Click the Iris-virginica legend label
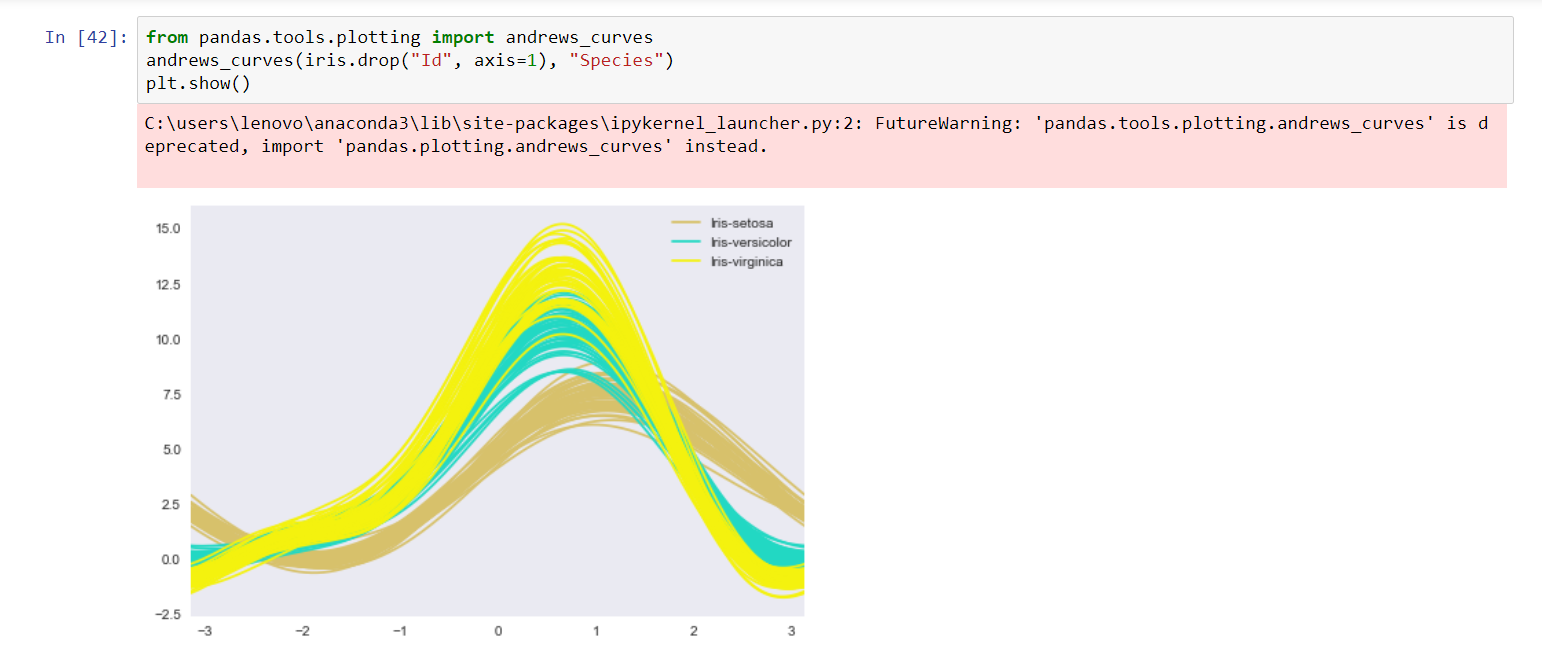Screen dimensions: 1542x662 point(746,261)
